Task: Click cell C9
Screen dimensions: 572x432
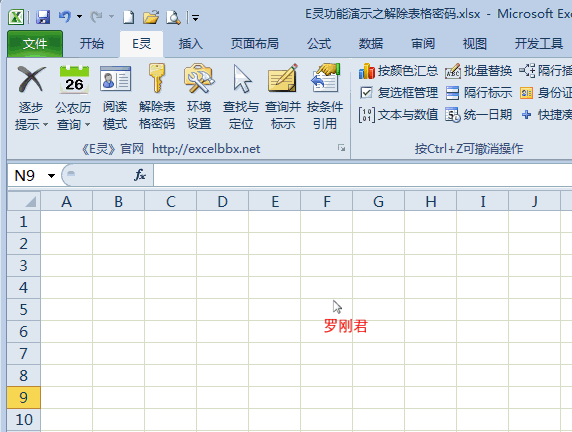Action: [x=170, y=397]
